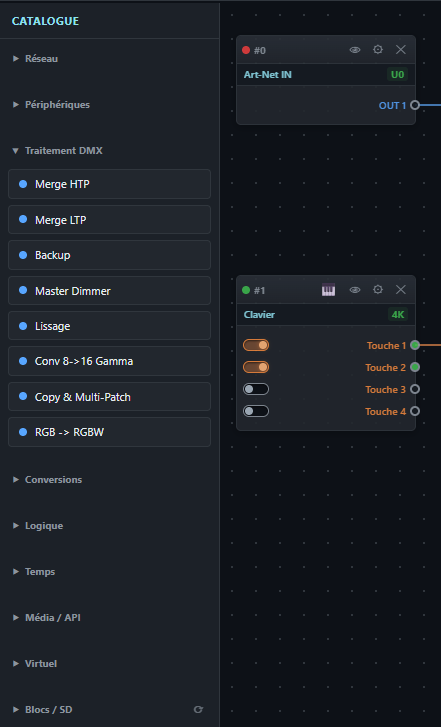Enable the Touche 3 switch
Image resolution: width=441 pixels, height=727 pixels.
(256, 389)
